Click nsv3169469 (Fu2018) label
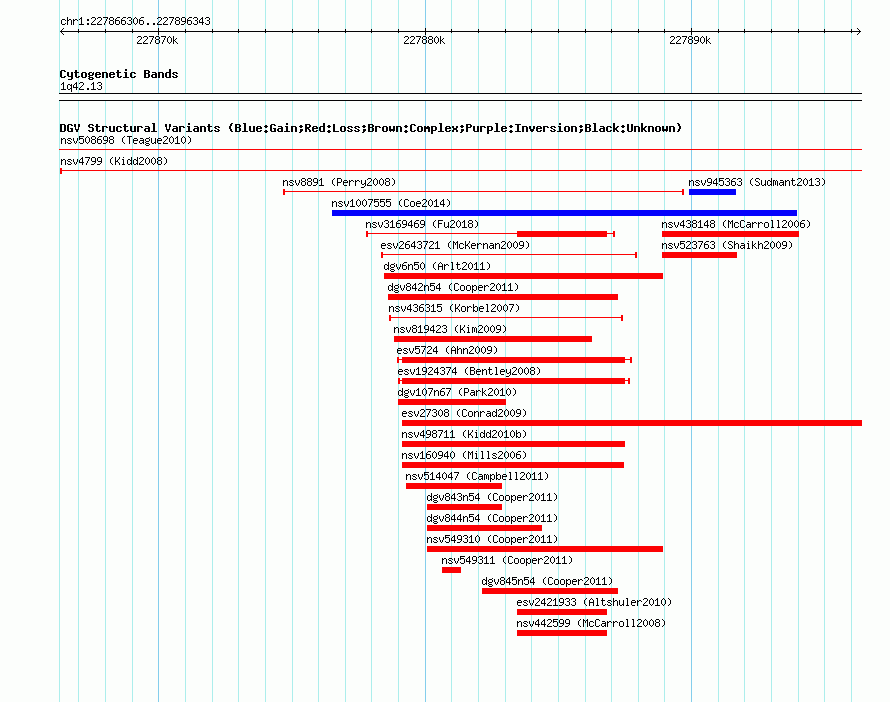The width and height of the screenshot is (890, 702). (422, 224)
